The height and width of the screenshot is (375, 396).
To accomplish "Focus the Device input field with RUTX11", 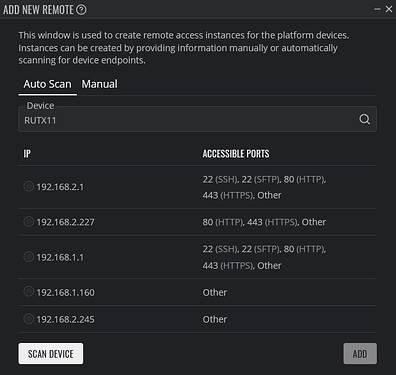I will pyautogui.click(x=197, y=119).
